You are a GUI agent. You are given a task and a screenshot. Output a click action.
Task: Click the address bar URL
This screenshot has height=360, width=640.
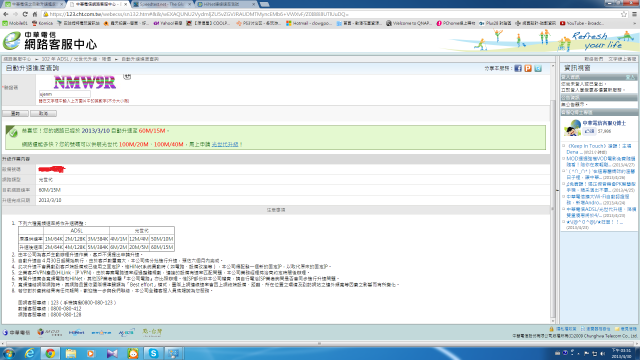199,14
